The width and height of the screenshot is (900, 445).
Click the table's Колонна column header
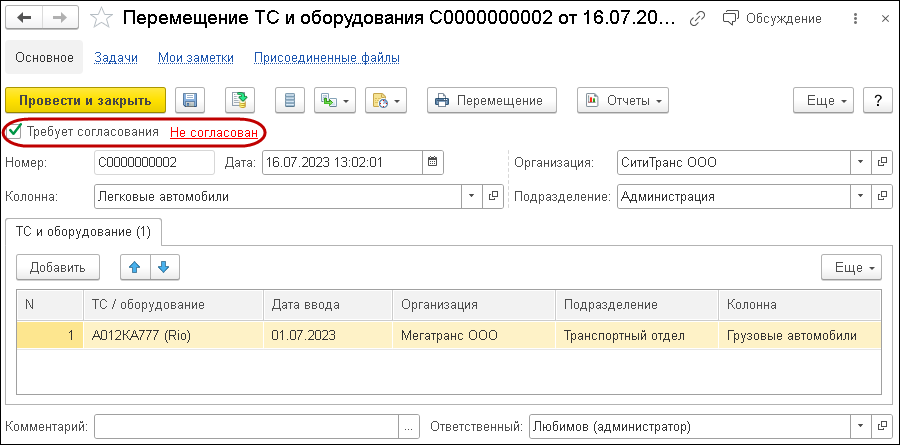[x=800, y=305]
